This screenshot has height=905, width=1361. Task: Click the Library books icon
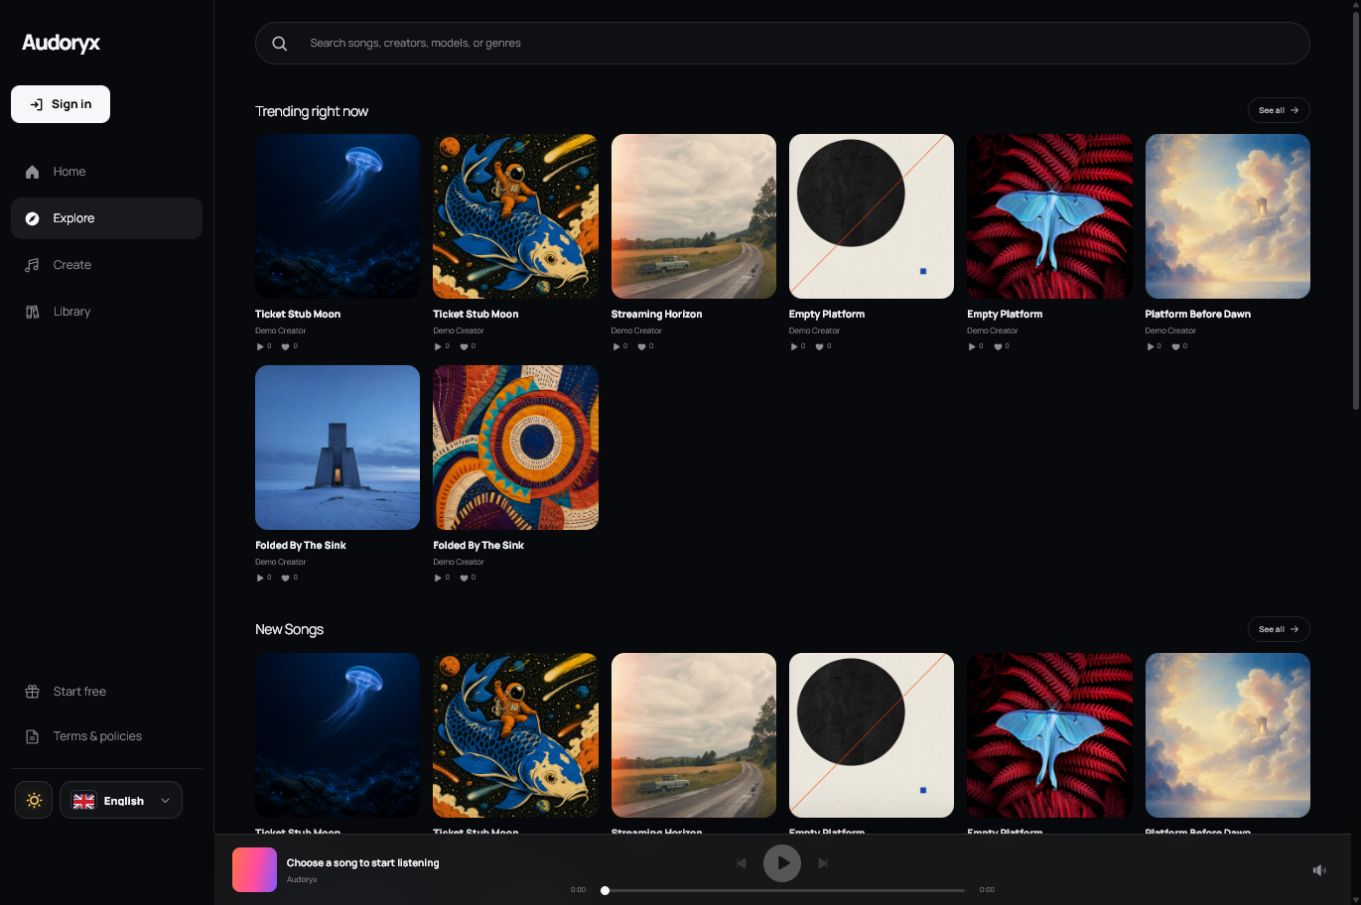(x=32, y=312)
